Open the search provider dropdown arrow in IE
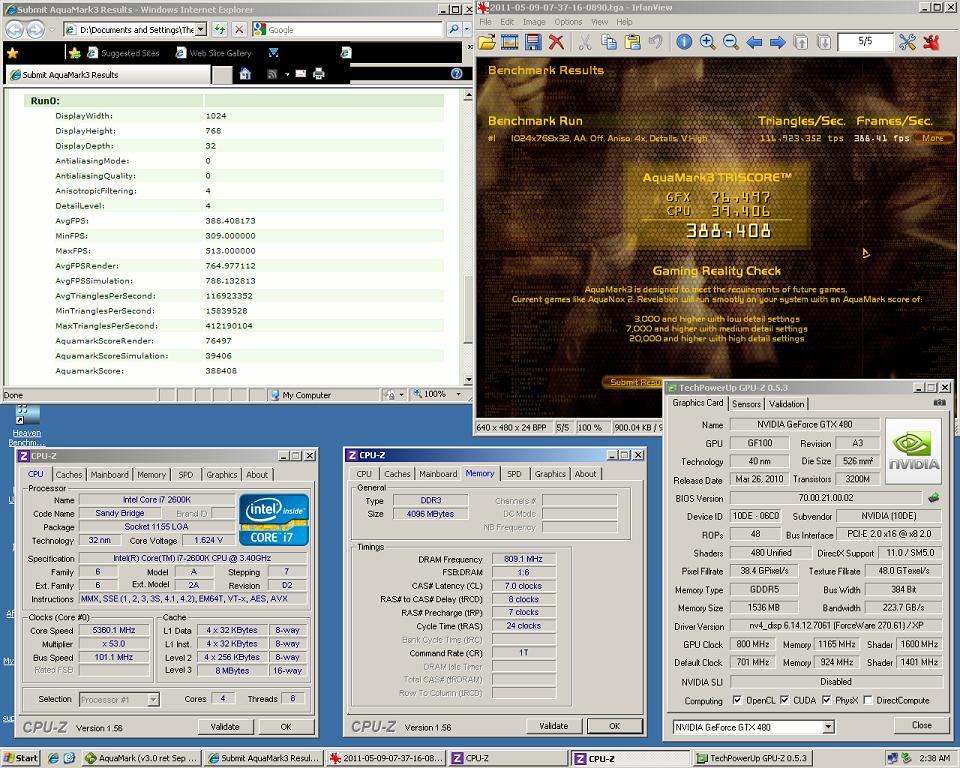 (467, 29)
